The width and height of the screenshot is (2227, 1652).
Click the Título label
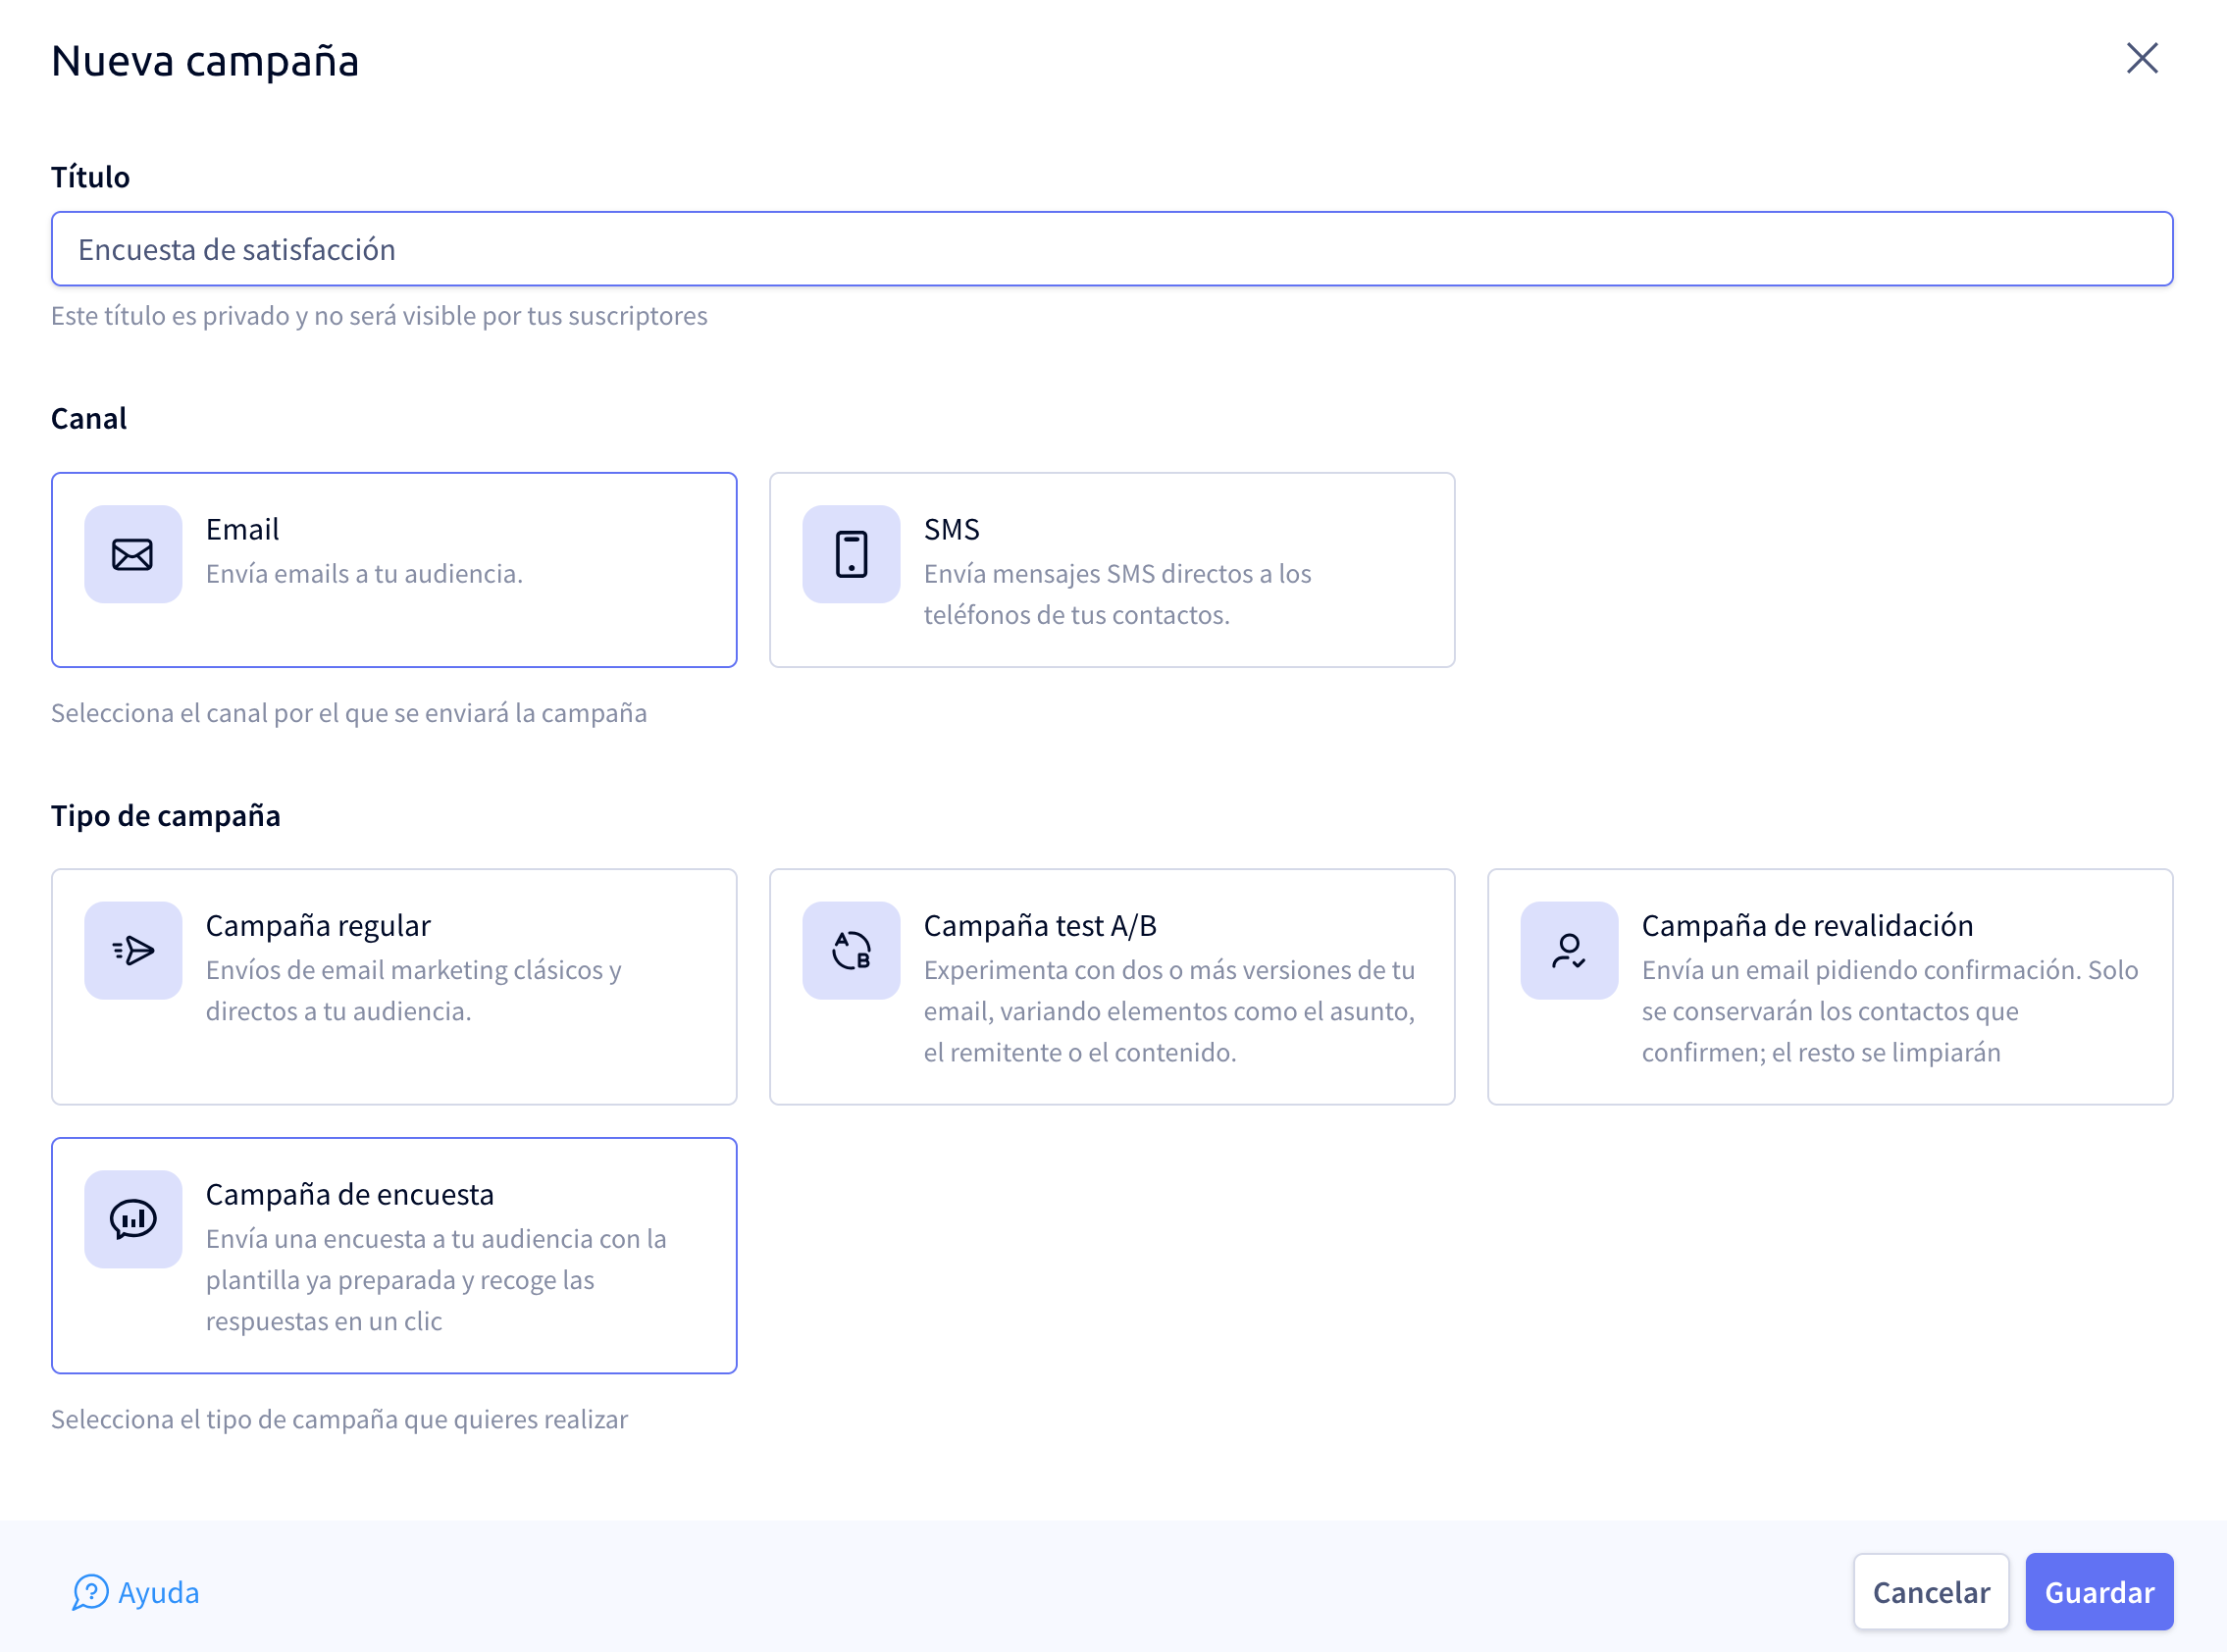pyautogui.click(x=90, y=177)
